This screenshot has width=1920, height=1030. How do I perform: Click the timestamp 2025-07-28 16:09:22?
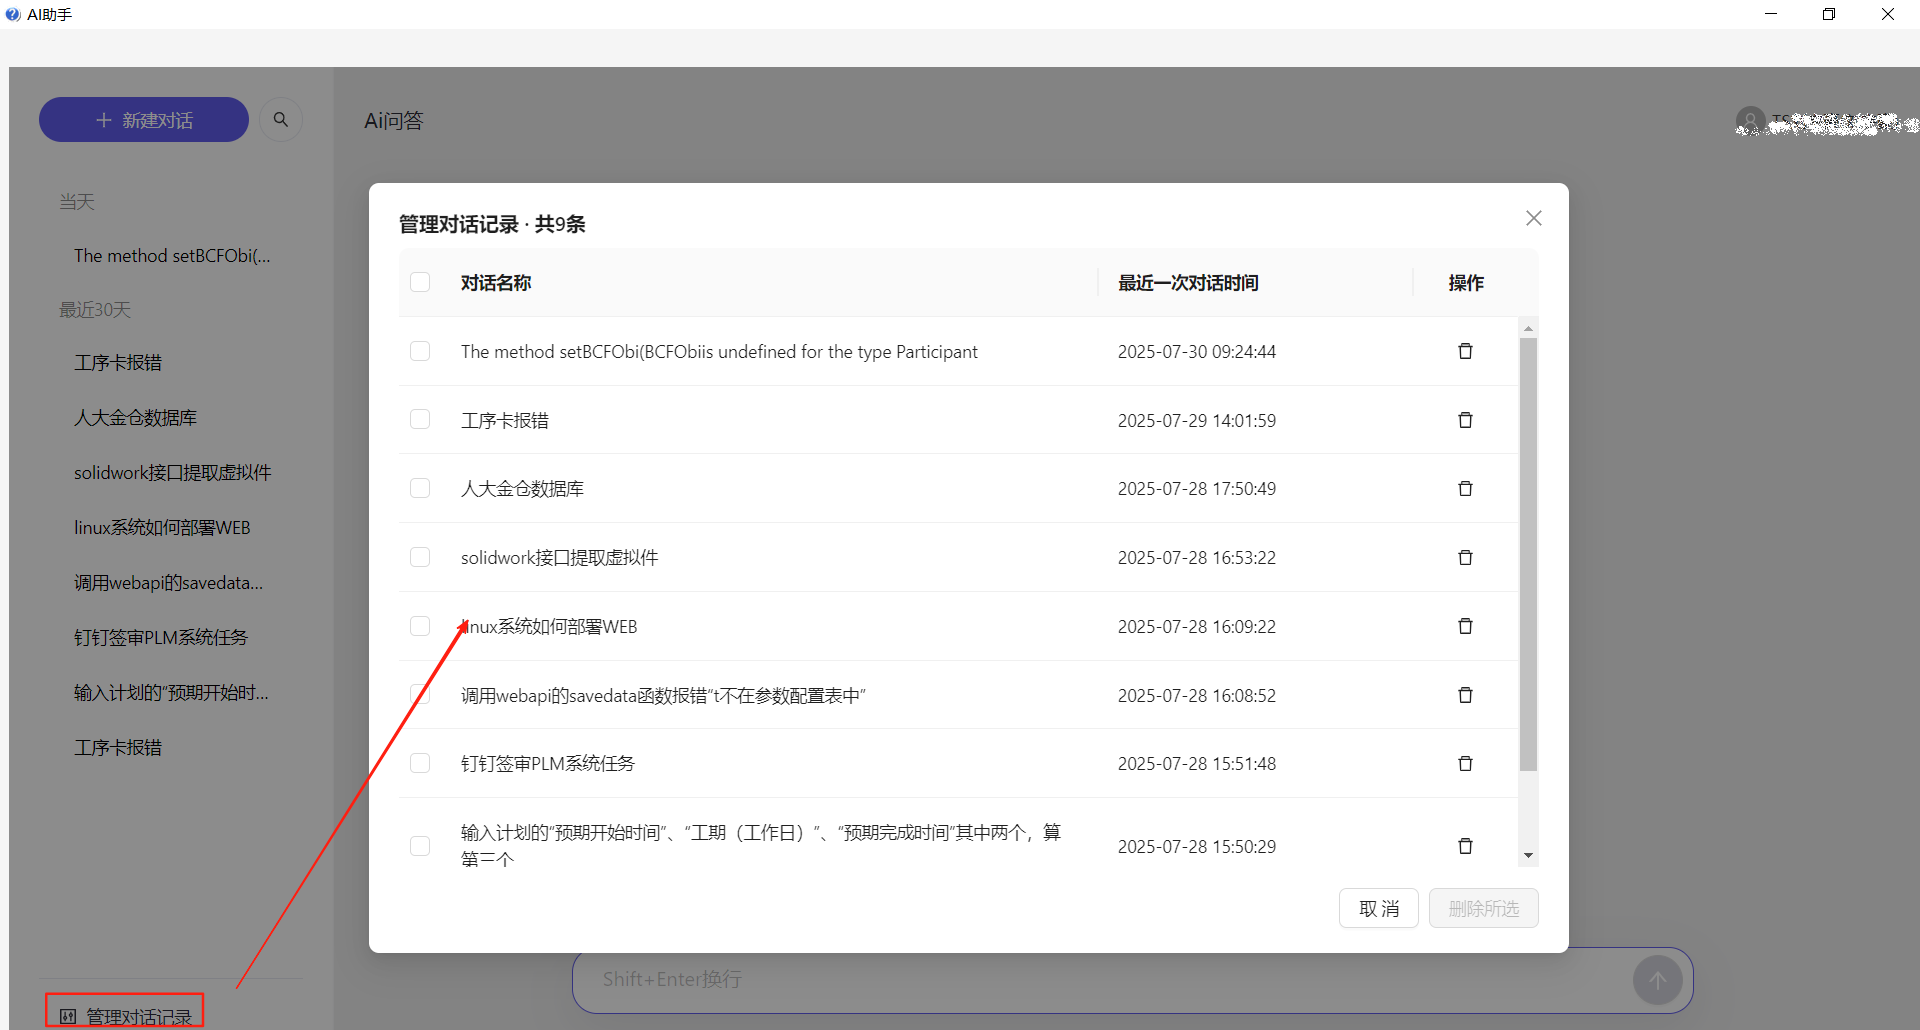(x=1197, y=627)
